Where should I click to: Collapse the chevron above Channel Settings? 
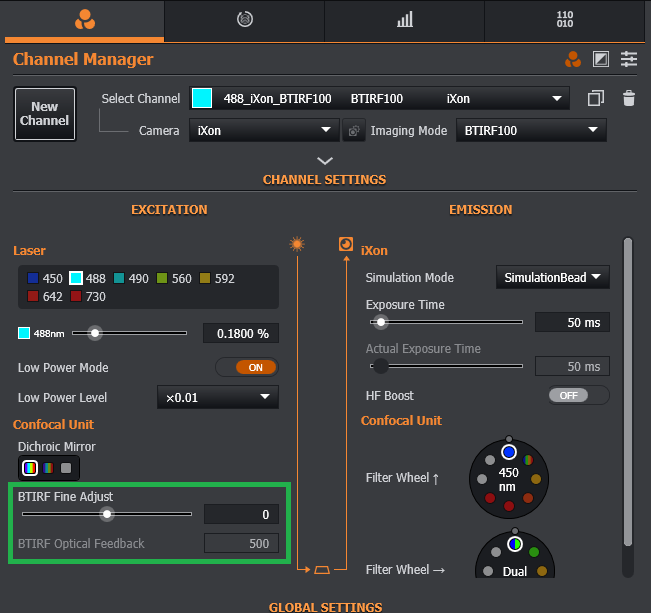324,160
